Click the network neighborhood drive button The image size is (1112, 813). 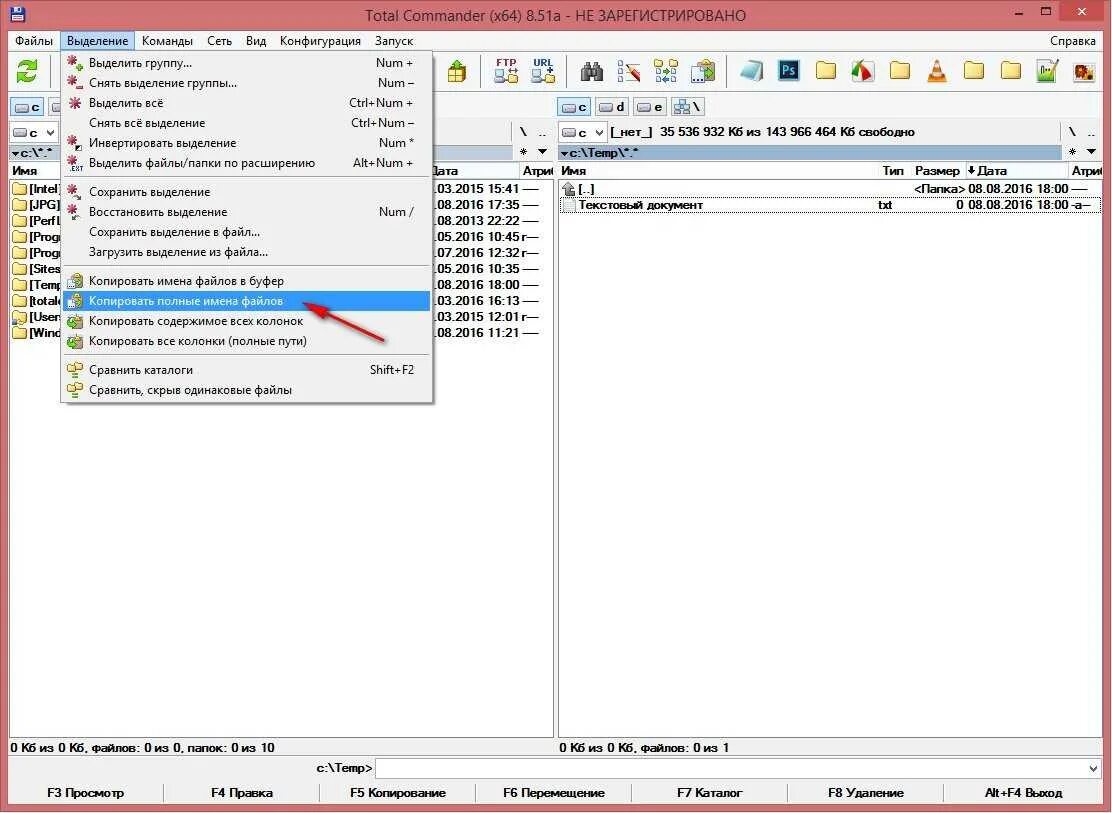687,107
